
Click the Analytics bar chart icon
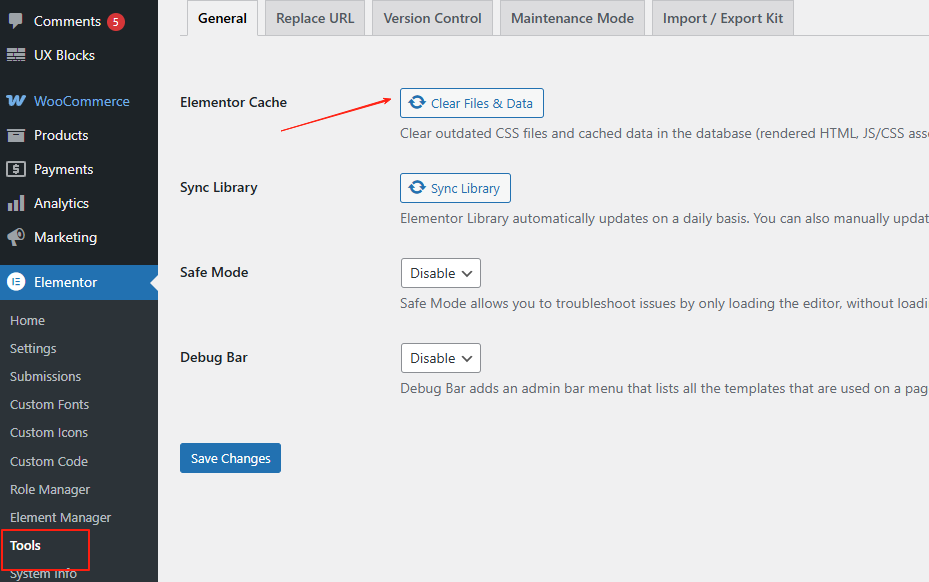point(16,203)
